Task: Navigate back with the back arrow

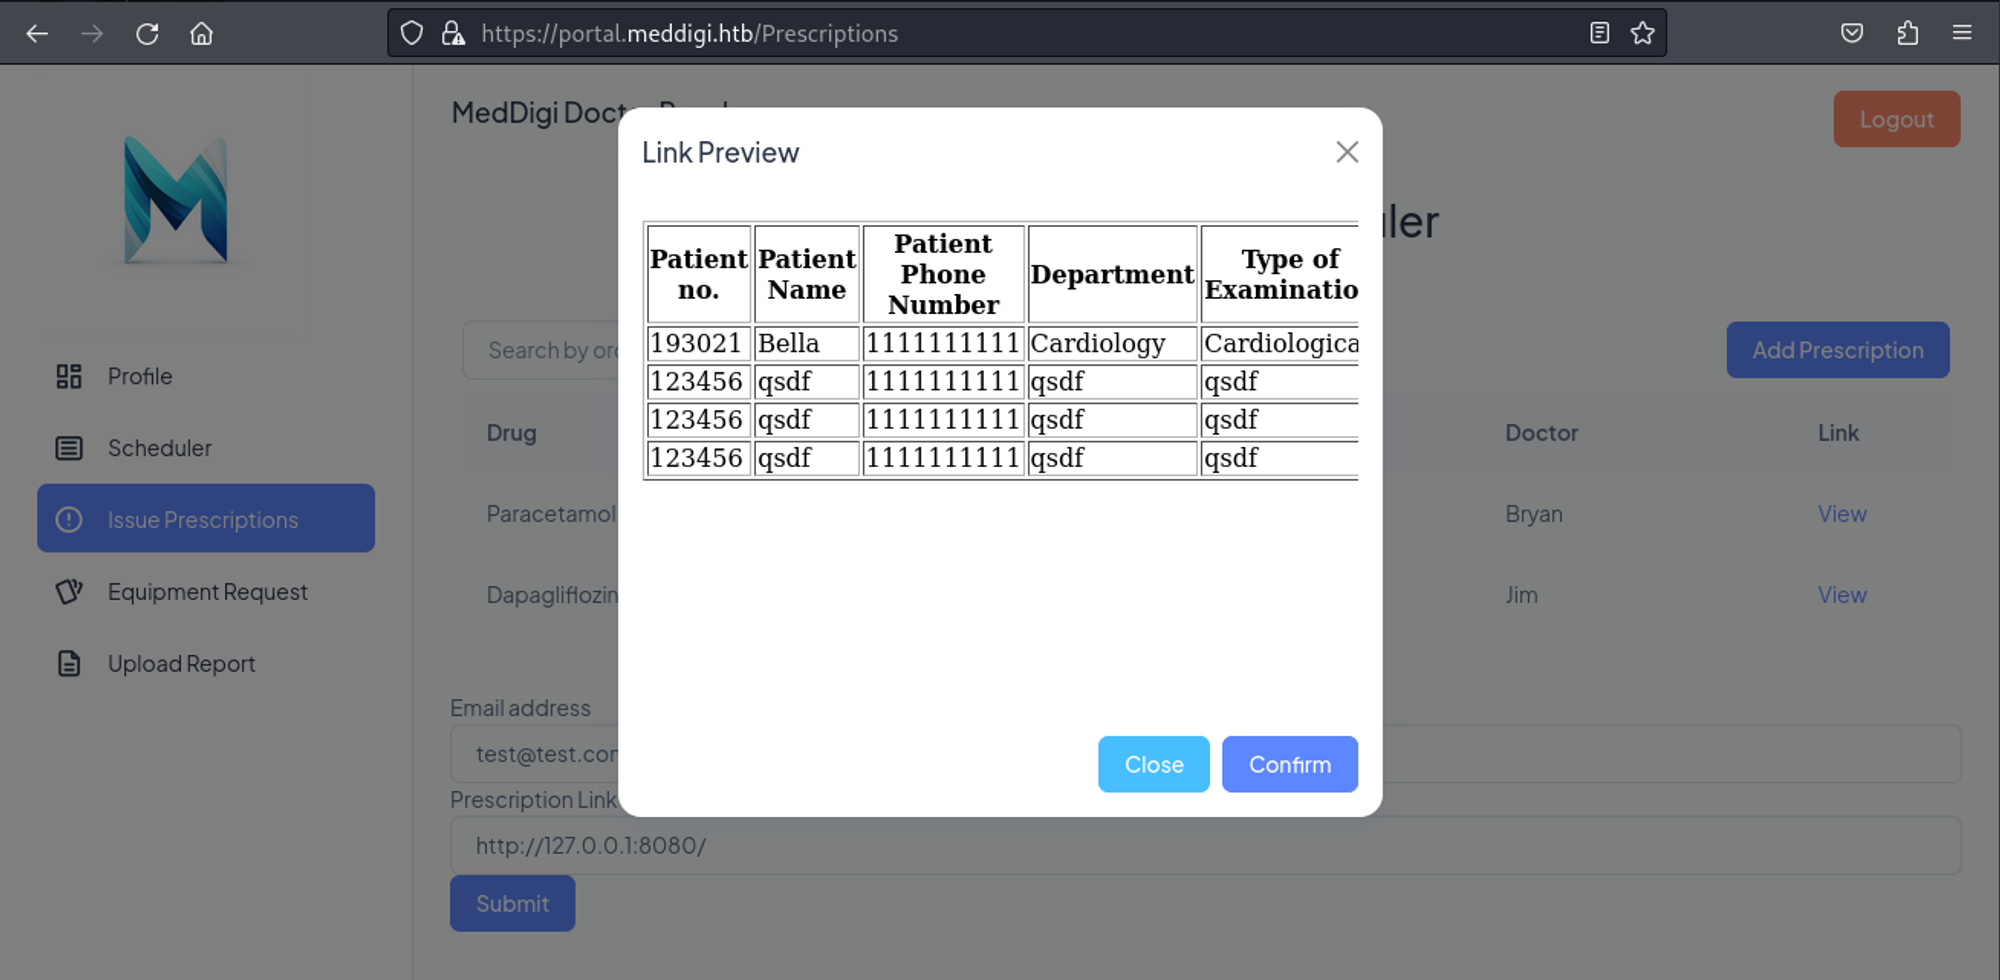Action: pyautogui.click(x=37, y=34)
